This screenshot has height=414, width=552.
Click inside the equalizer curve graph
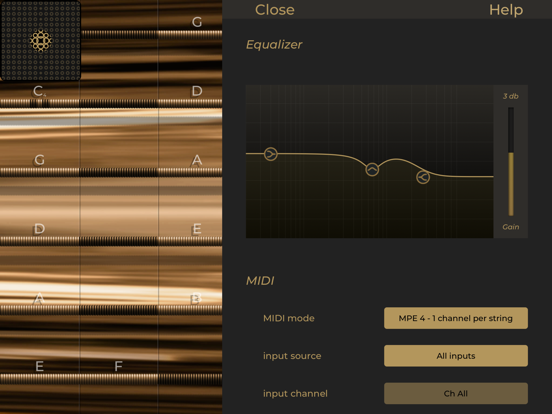coord(369,162)
